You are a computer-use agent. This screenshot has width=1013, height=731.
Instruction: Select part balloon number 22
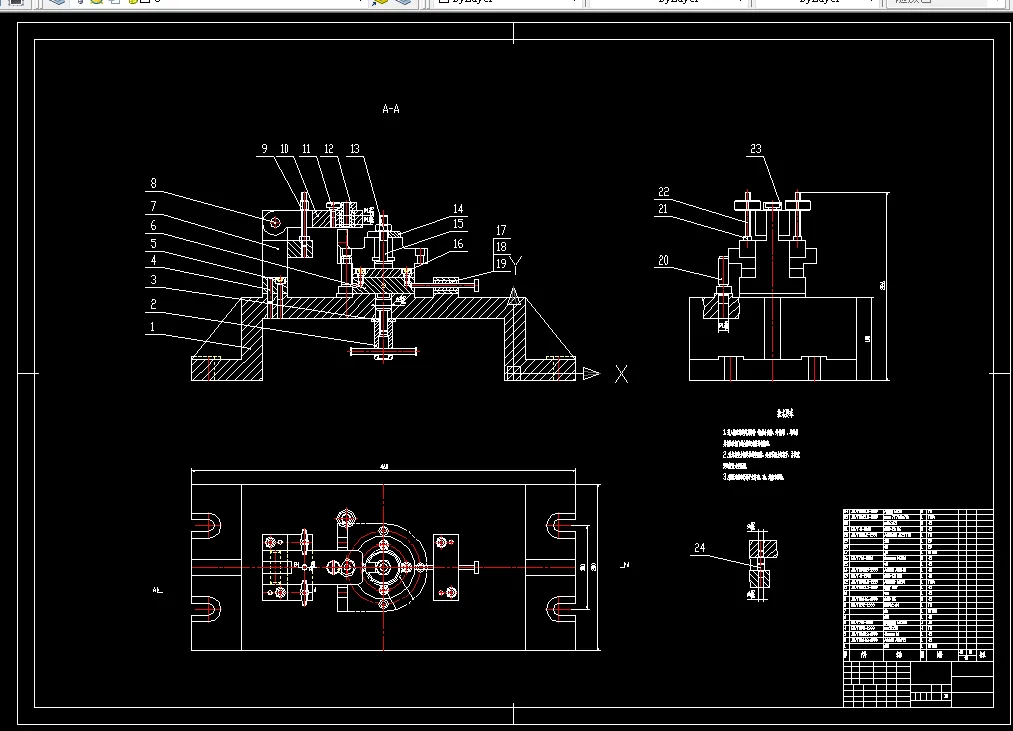point(664,192)
